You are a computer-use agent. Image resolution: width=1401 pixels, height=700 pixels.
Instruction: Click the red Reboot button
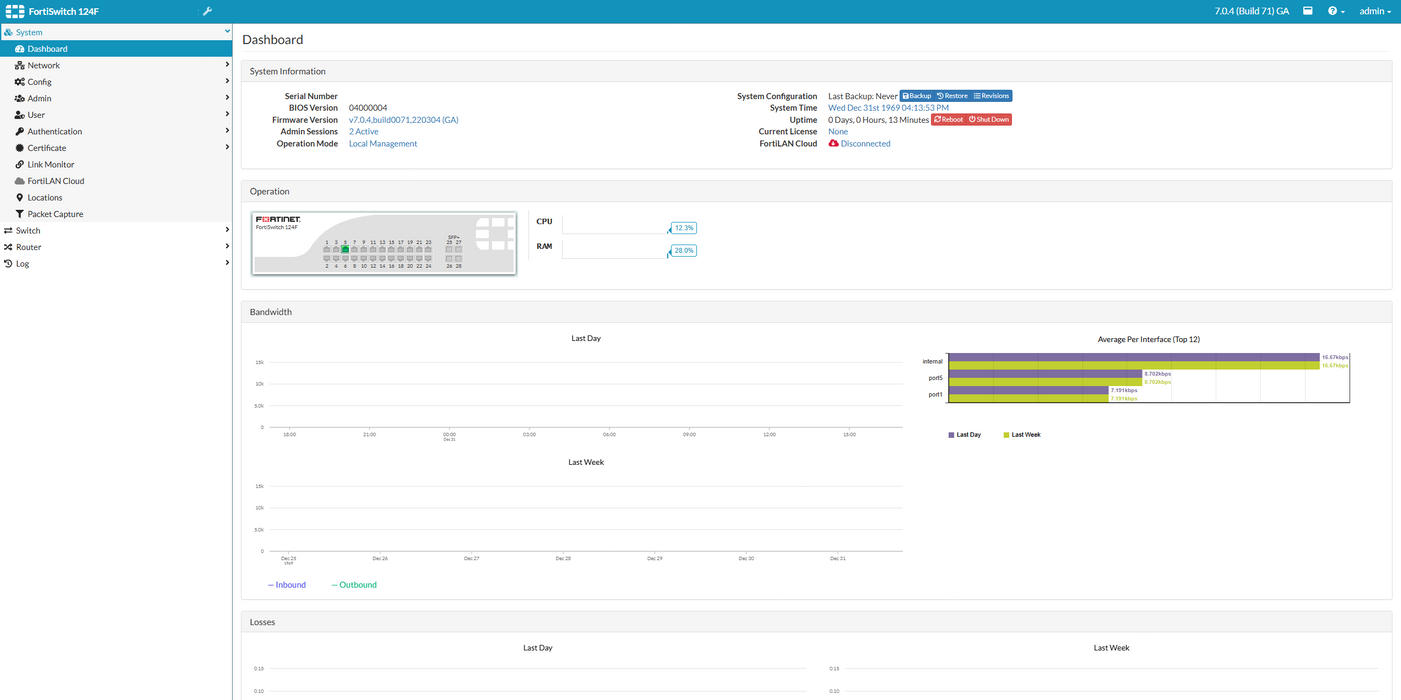pyautogui.click(x=948, y=119)
